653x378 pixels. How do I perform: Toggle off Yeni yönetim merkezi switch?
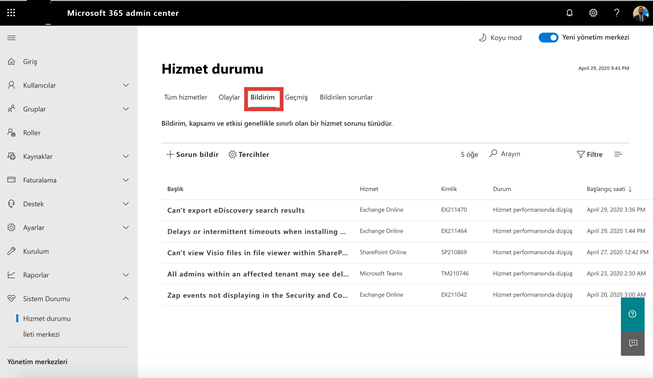tap(548, 37)
